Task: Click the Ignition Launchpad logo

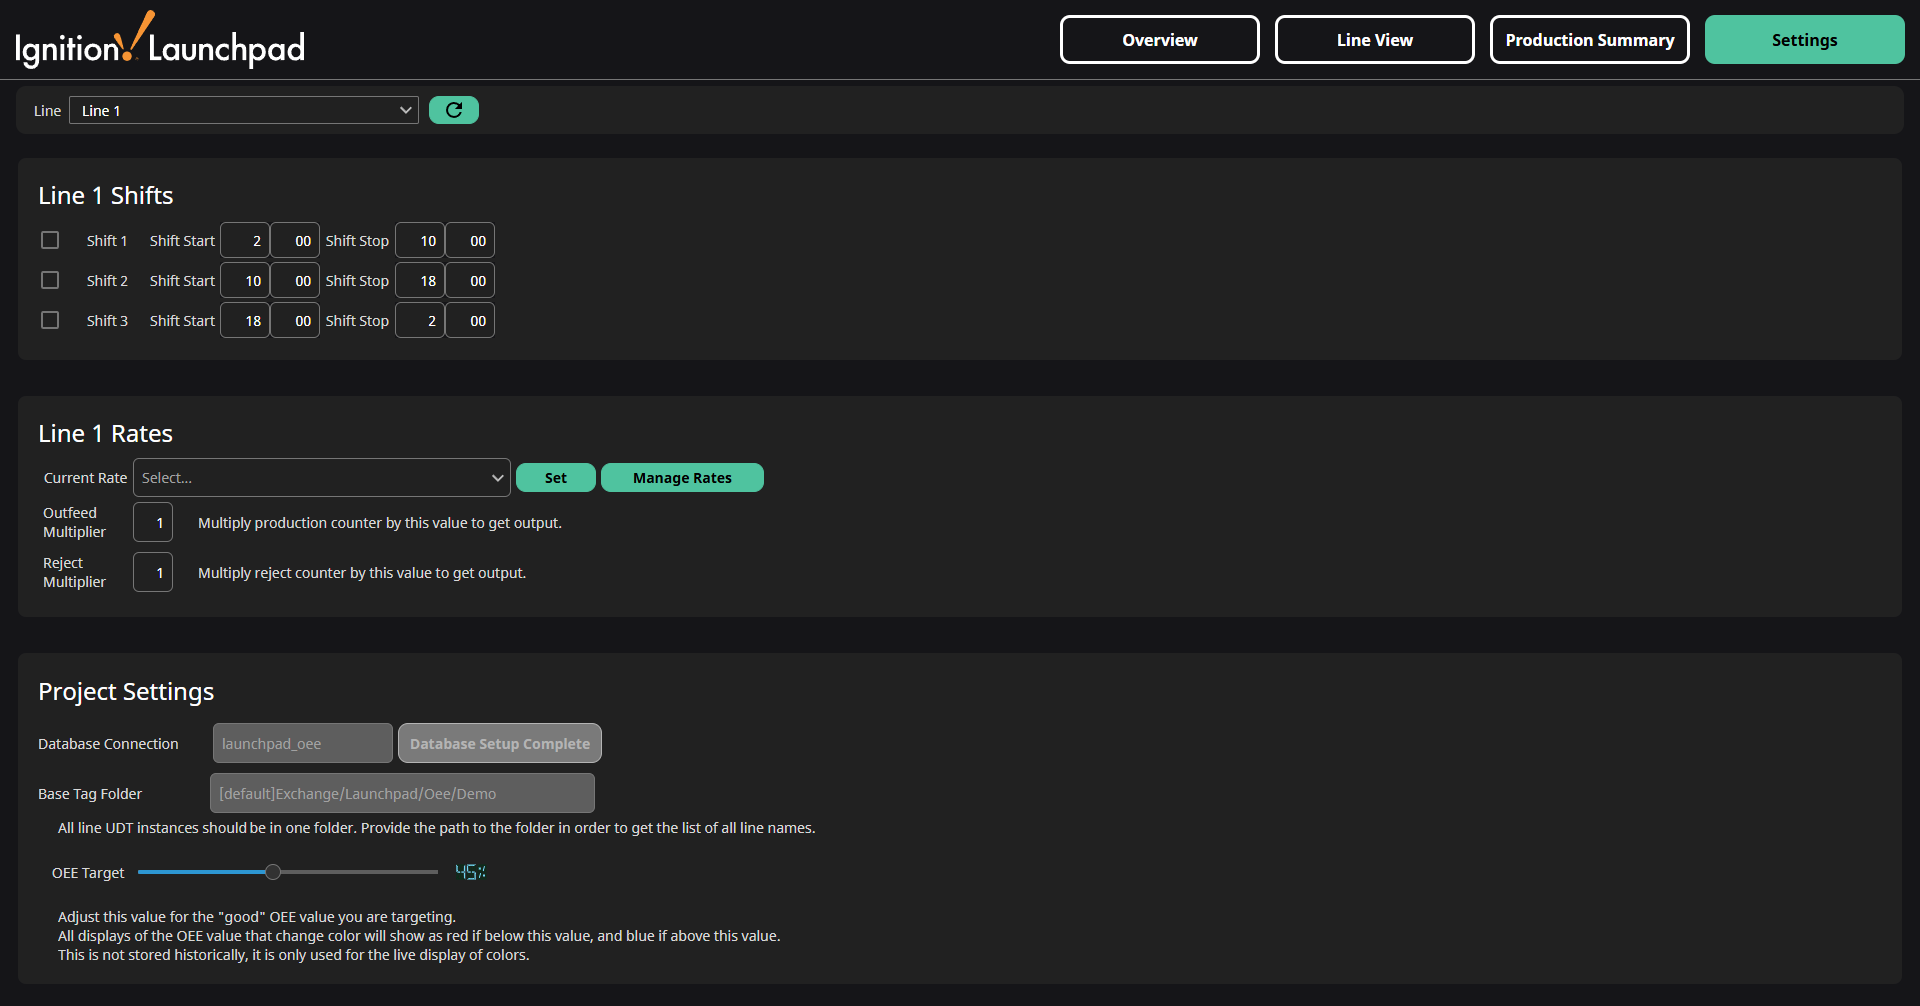Action: (x=160, y=42)
